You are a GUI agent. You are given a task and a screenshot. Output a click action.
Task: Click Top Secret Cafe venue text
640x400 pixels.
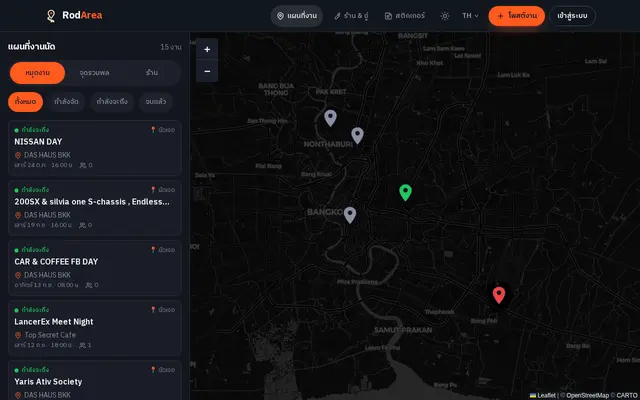[x=50, y=335]
